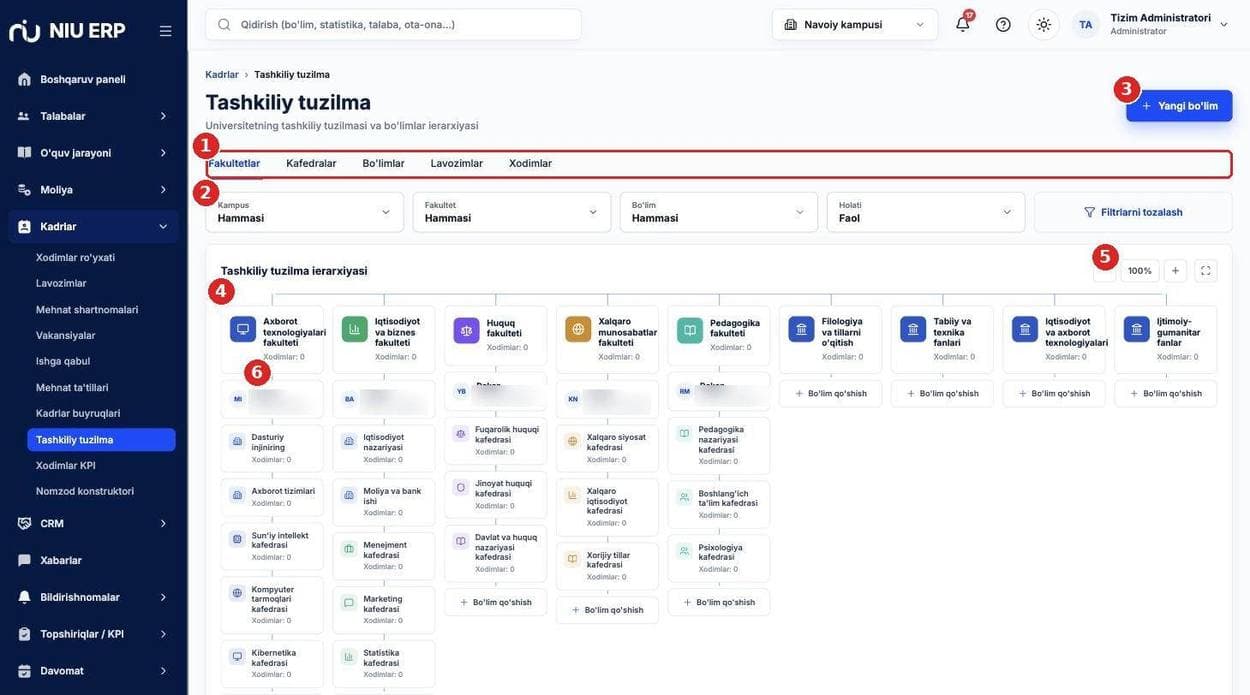Image resolution: width=1250 pixels, height=695 pixels.
Task: Switch to the Lavozimlar tab
Action: (x=457, y=163)
